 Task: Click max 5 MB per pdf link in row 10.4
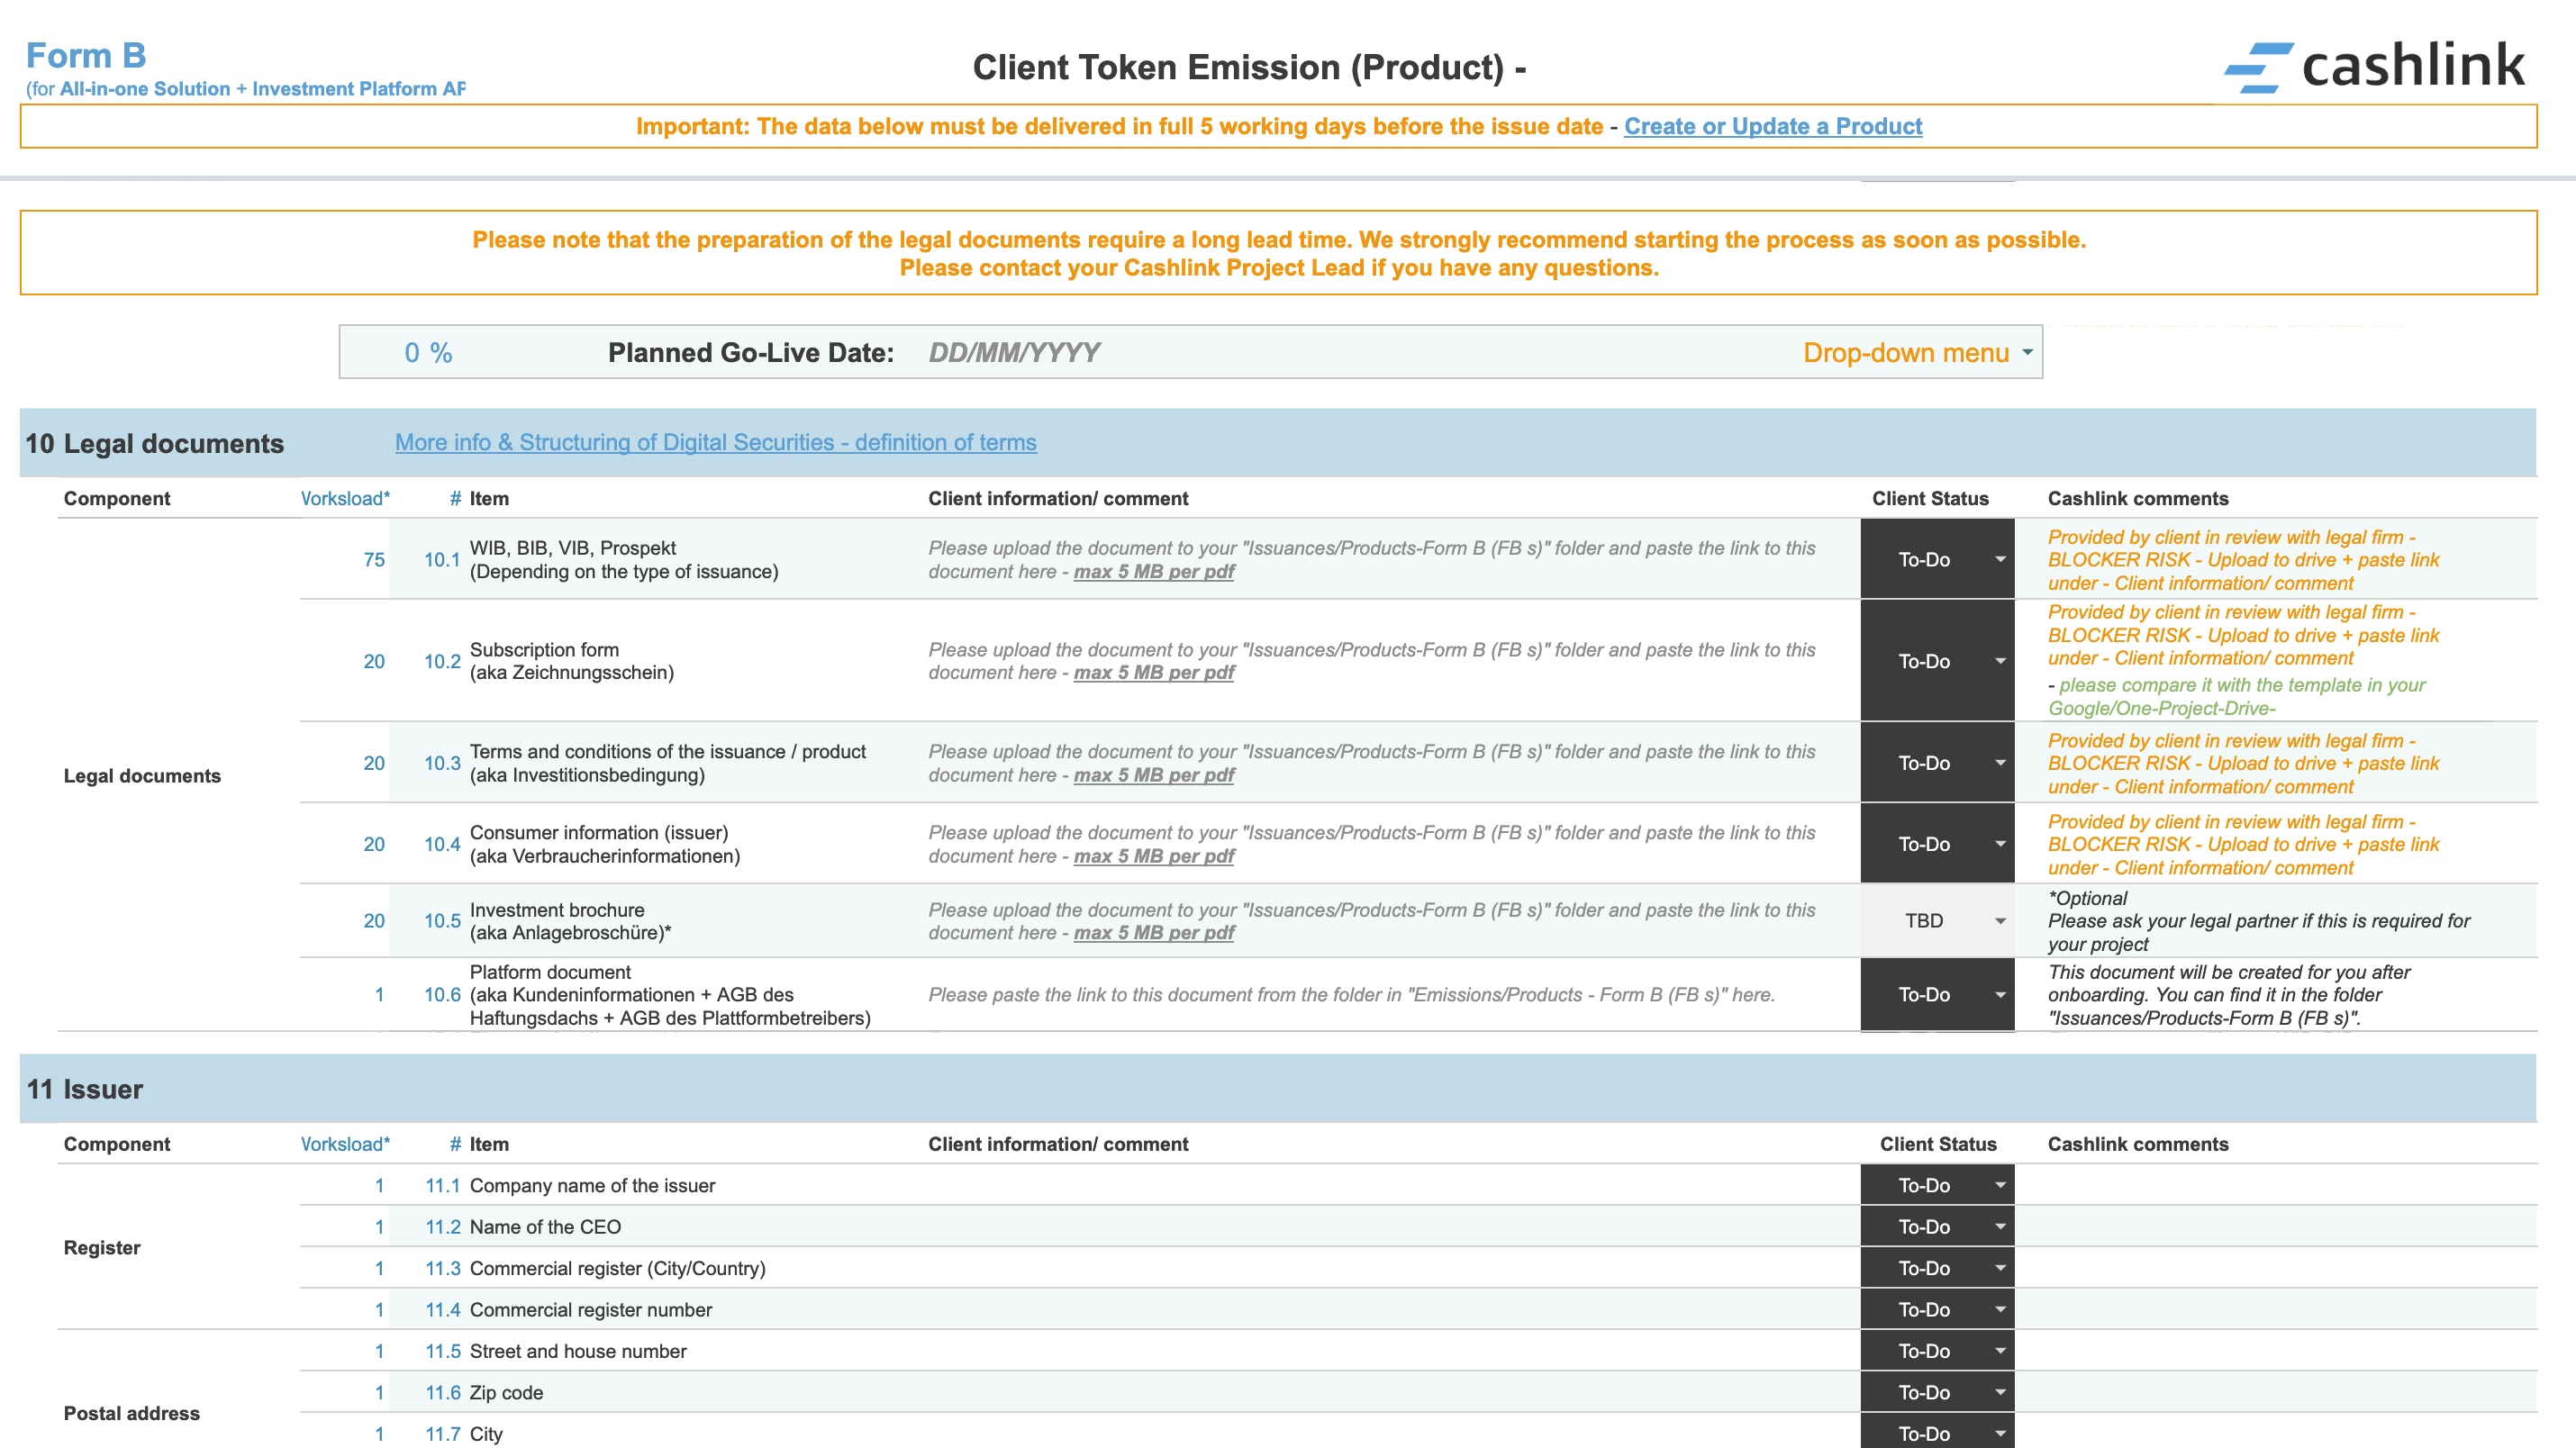[1154, 856]
